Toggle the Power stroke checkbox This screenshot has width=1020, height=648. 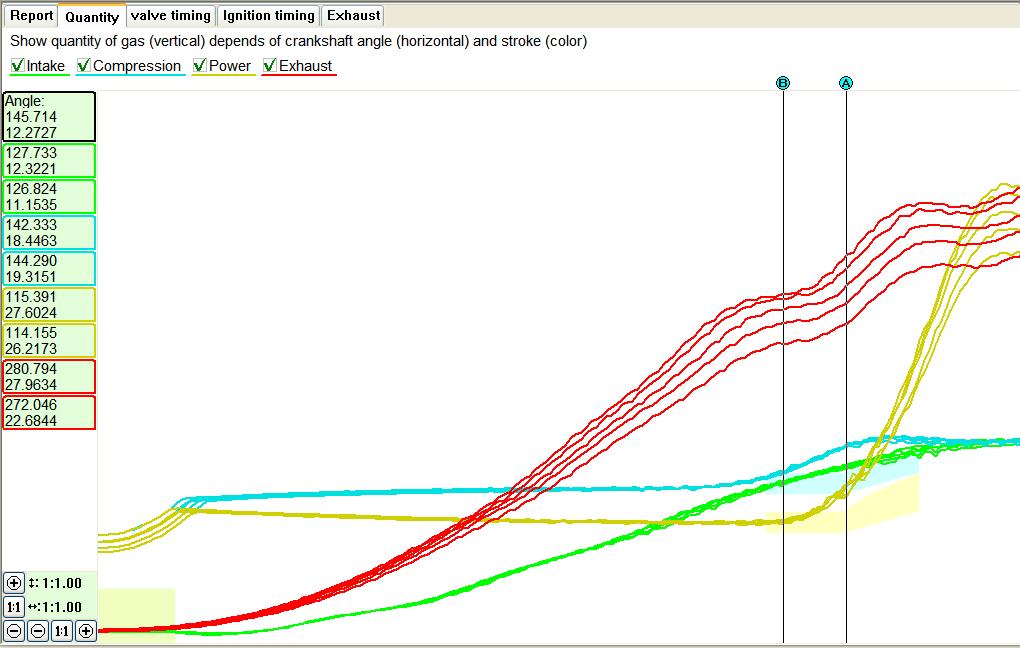tap(200, 66)
